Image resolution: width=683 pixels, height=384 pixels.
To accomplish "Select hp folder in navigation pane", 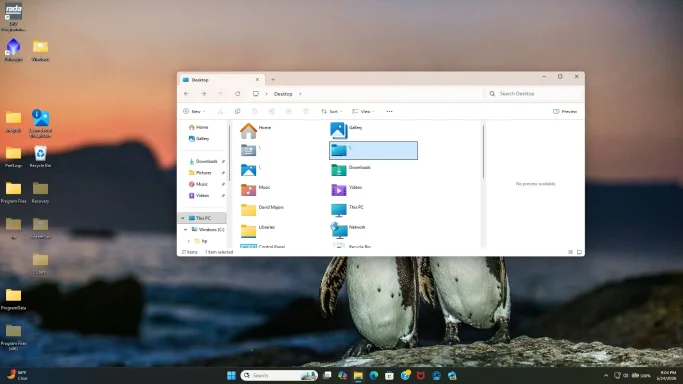I will pos(201,241).
